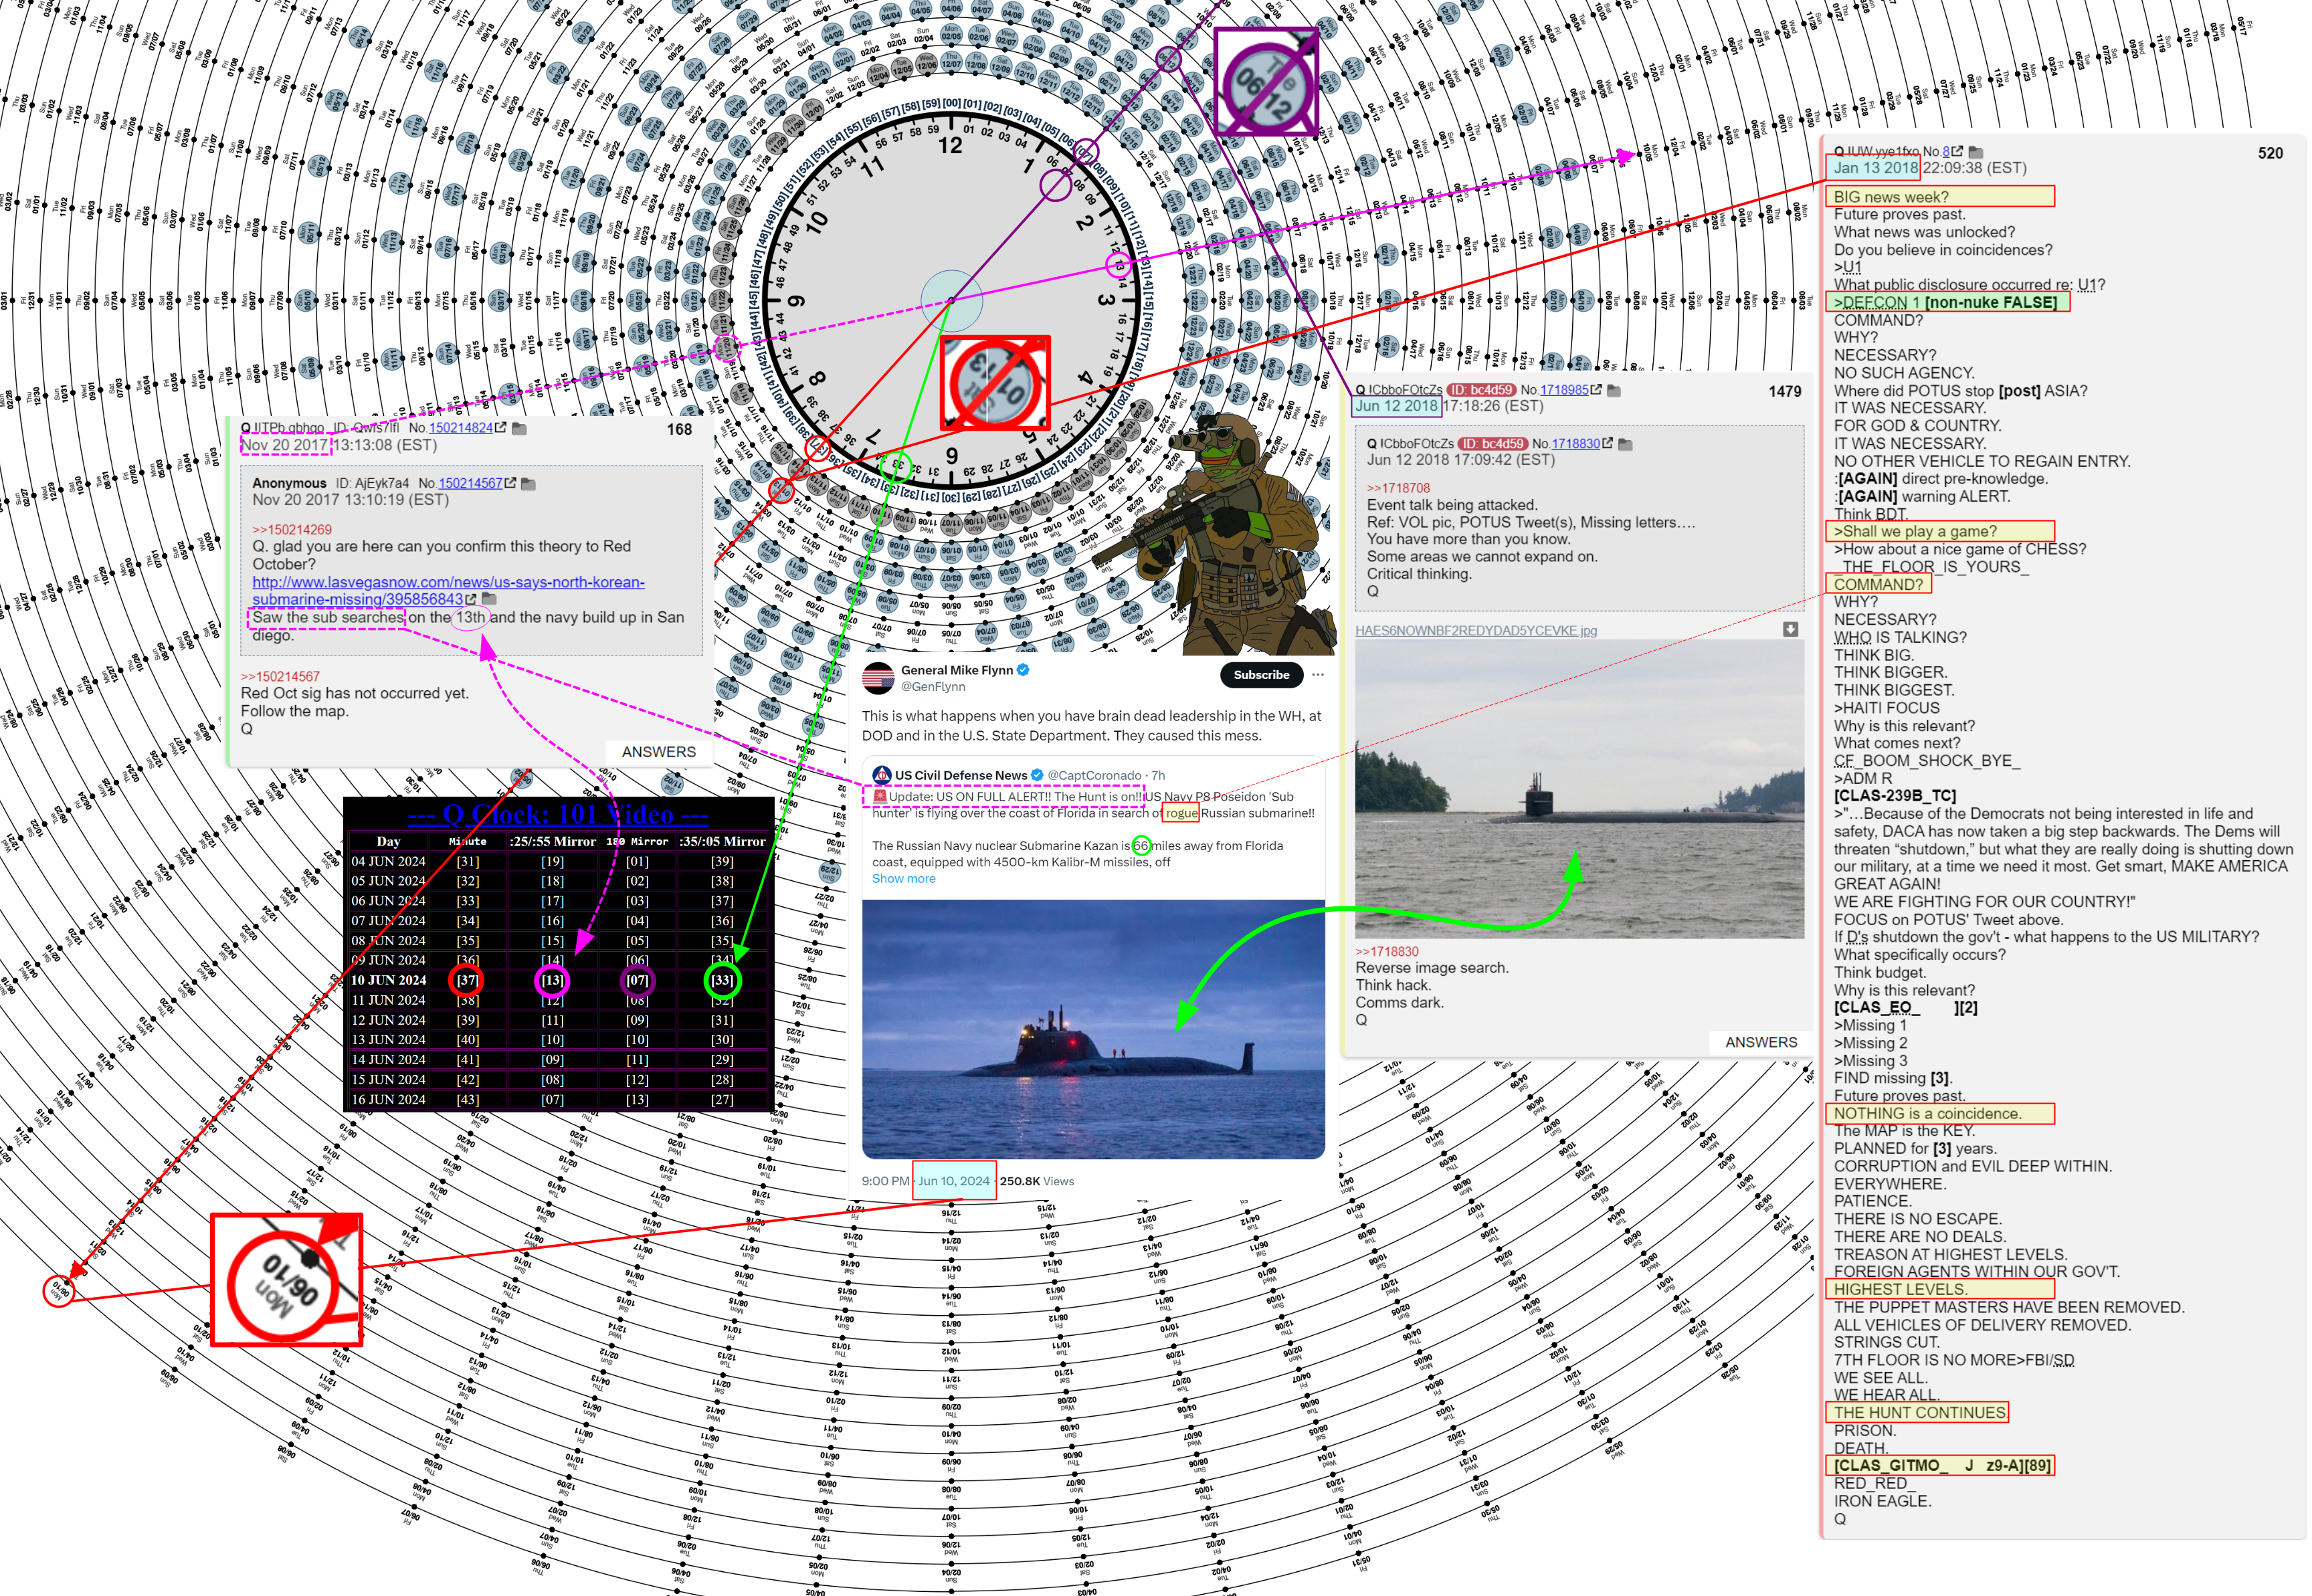This screenshot has width=2312, height=1596.
Task: Click THE HUNT CONTINUES line in post 520
Action: tap(1919, 1412)
